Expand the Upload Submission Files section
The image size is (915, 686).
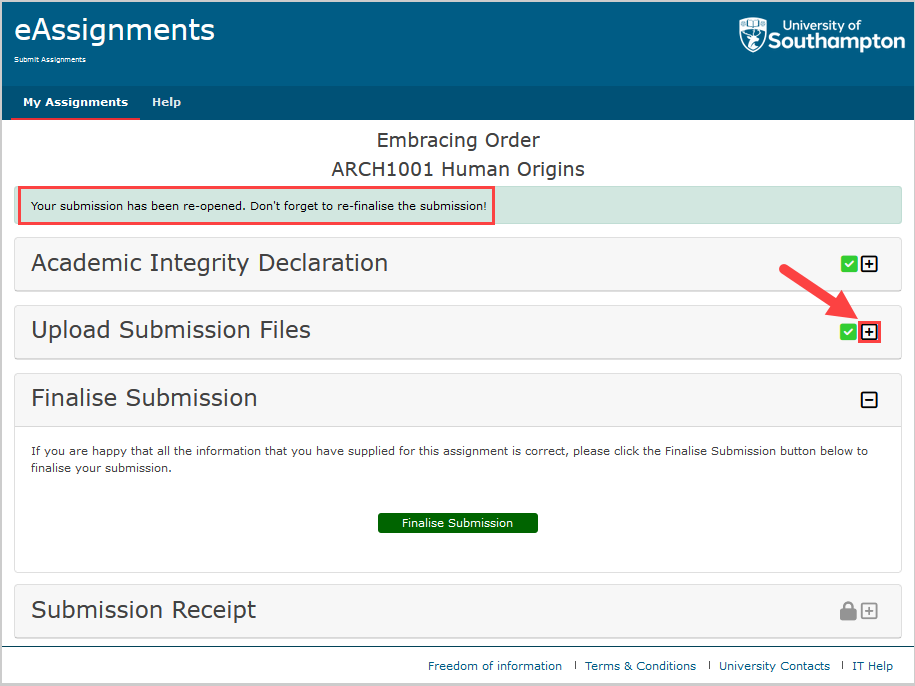pyautogui.click(x=868, y=331)
